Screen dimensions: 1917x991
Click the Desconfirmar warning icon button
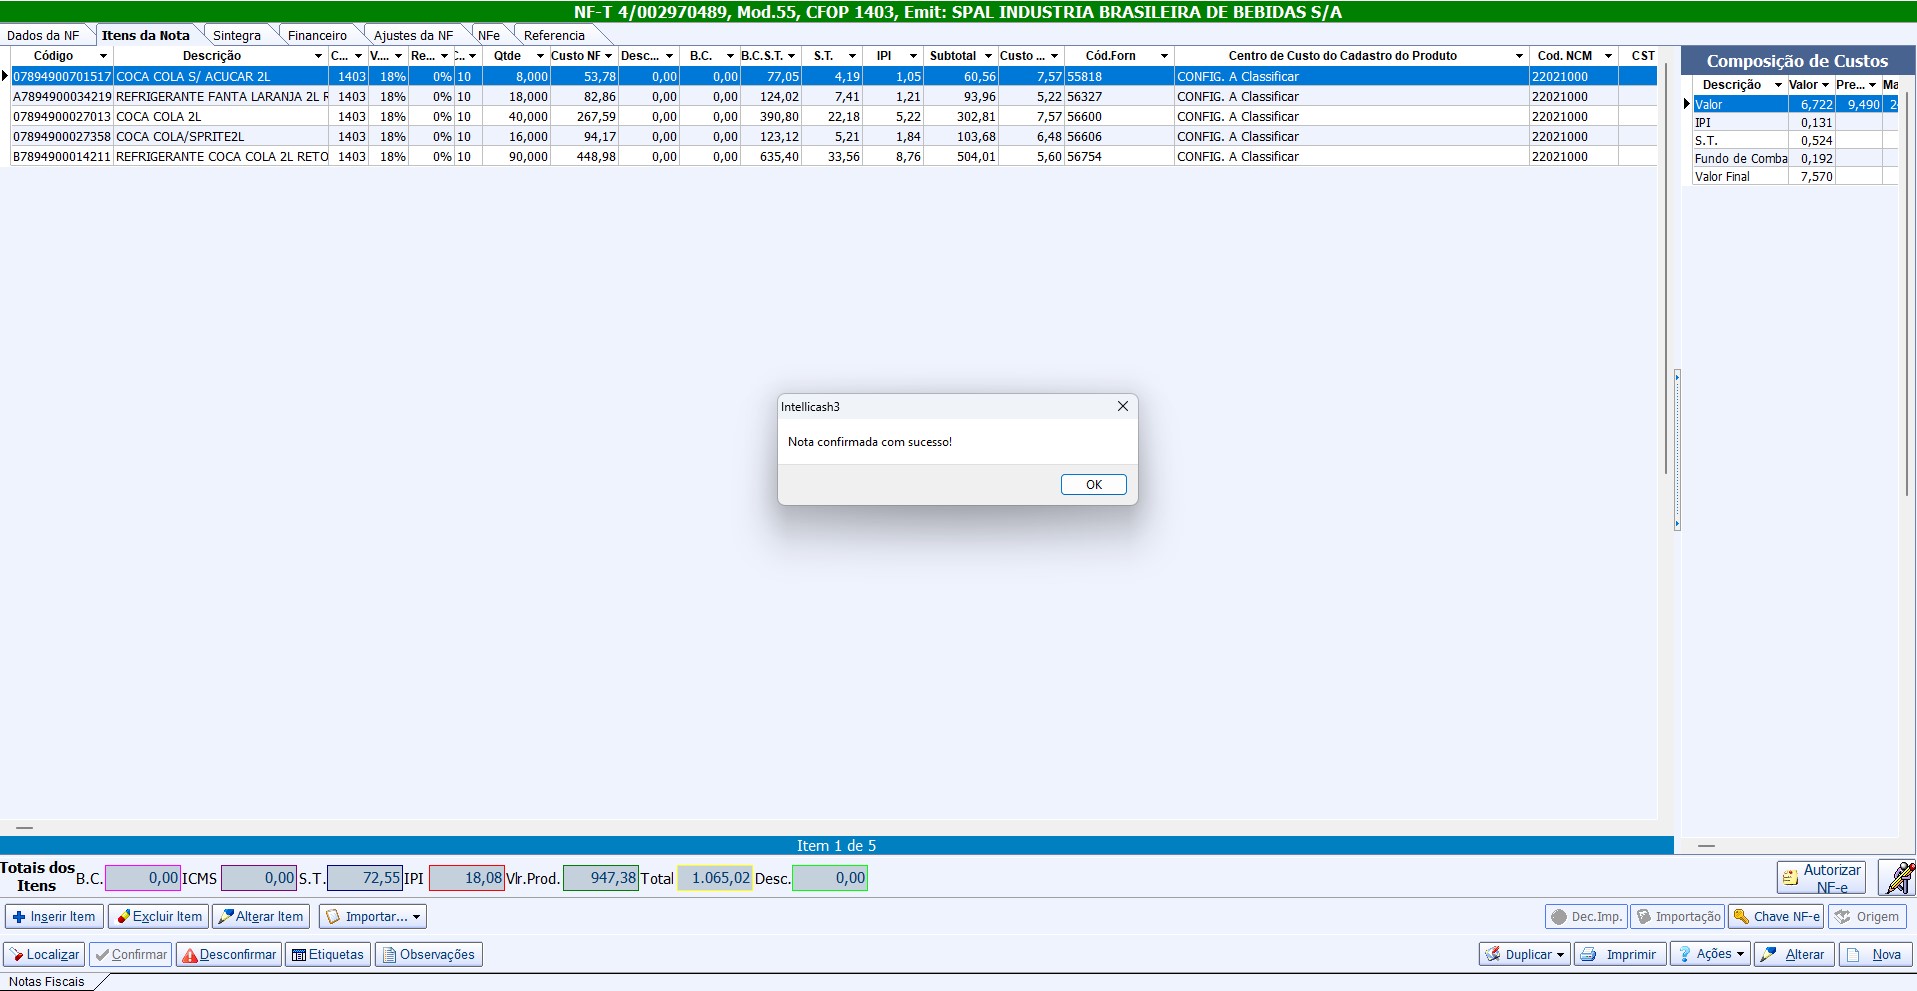tap(229, 955)
